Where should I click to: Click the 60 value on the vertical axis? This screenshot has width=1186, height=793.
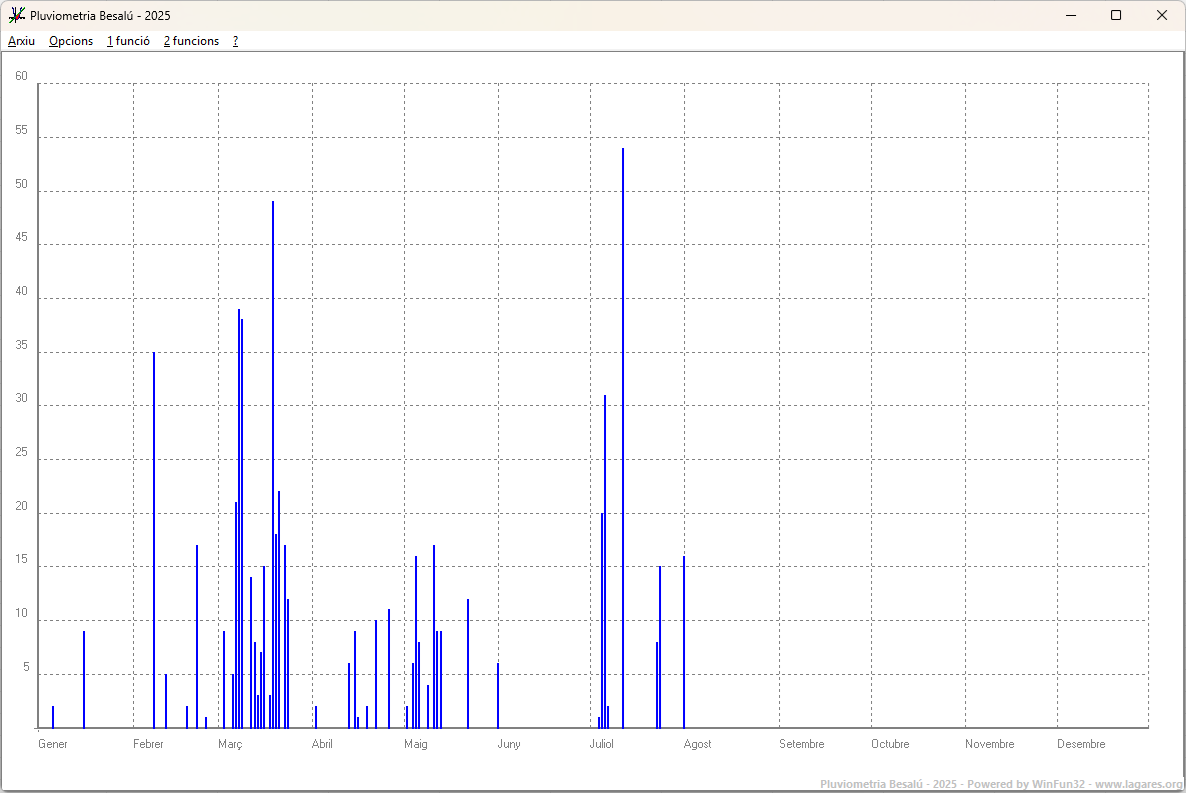(x=21, y=76)
